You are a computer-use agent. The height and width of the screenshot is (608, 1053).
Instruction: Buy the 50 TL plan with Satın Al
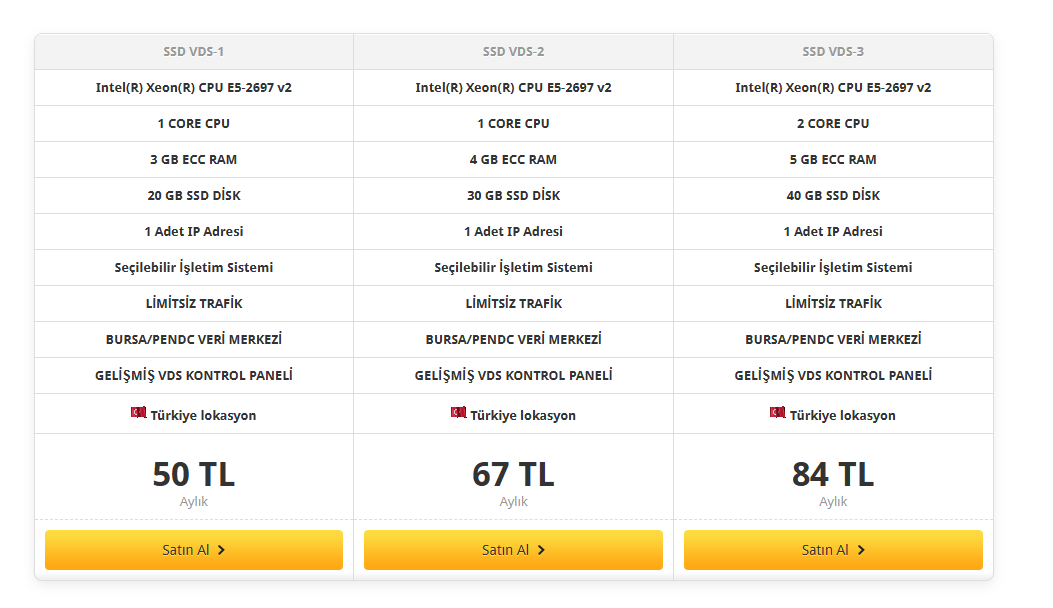[x=194, y=550]
